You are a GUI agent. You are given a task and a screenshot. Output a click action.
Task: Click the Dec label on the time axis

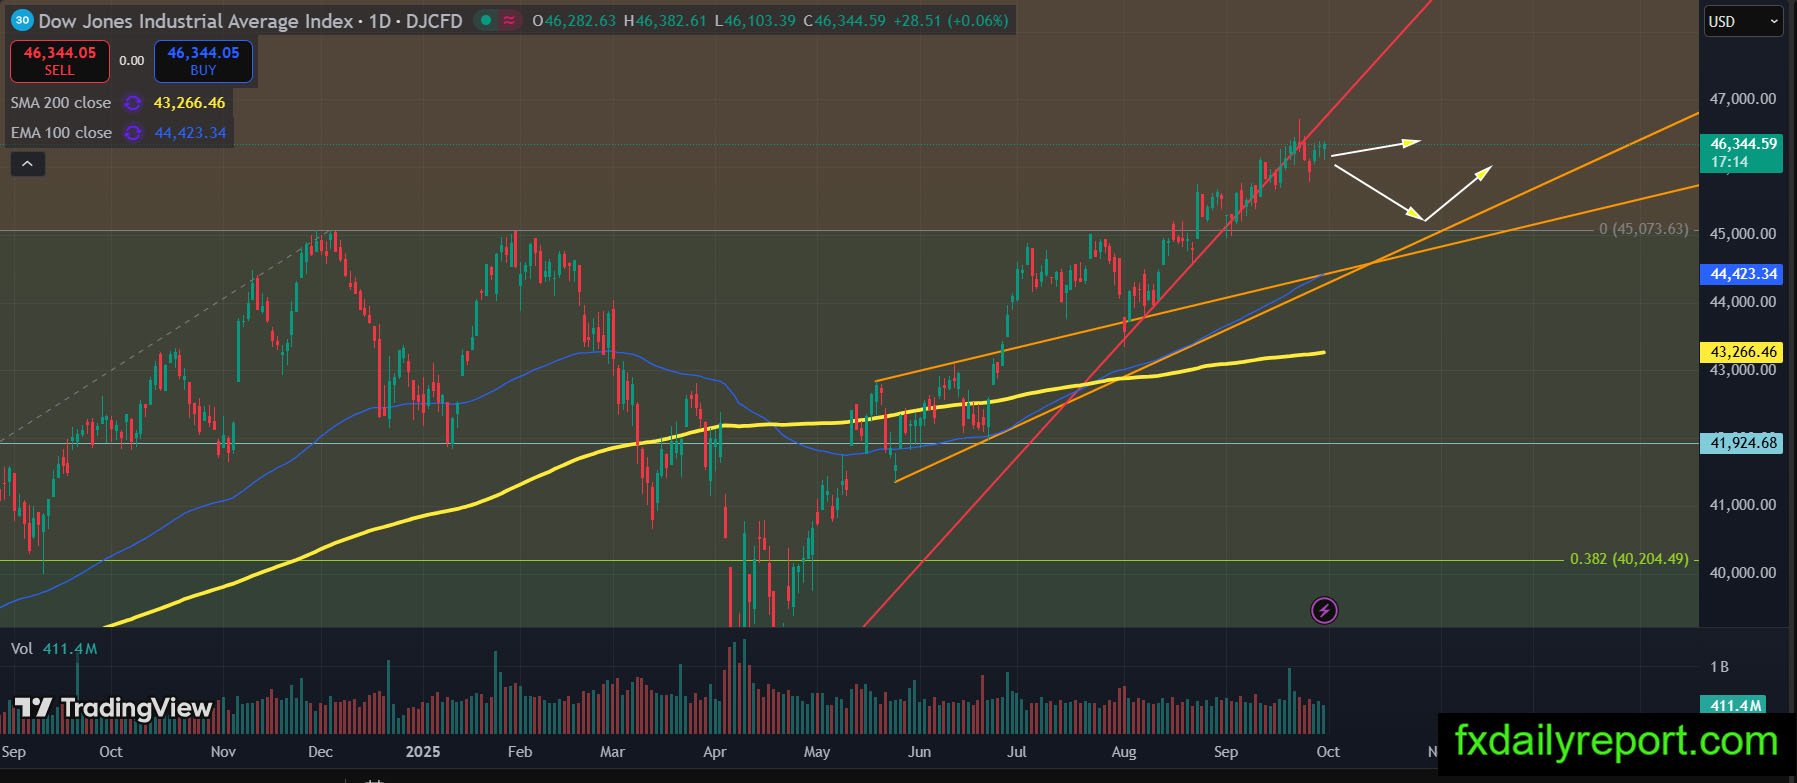[x=320, y=752]
